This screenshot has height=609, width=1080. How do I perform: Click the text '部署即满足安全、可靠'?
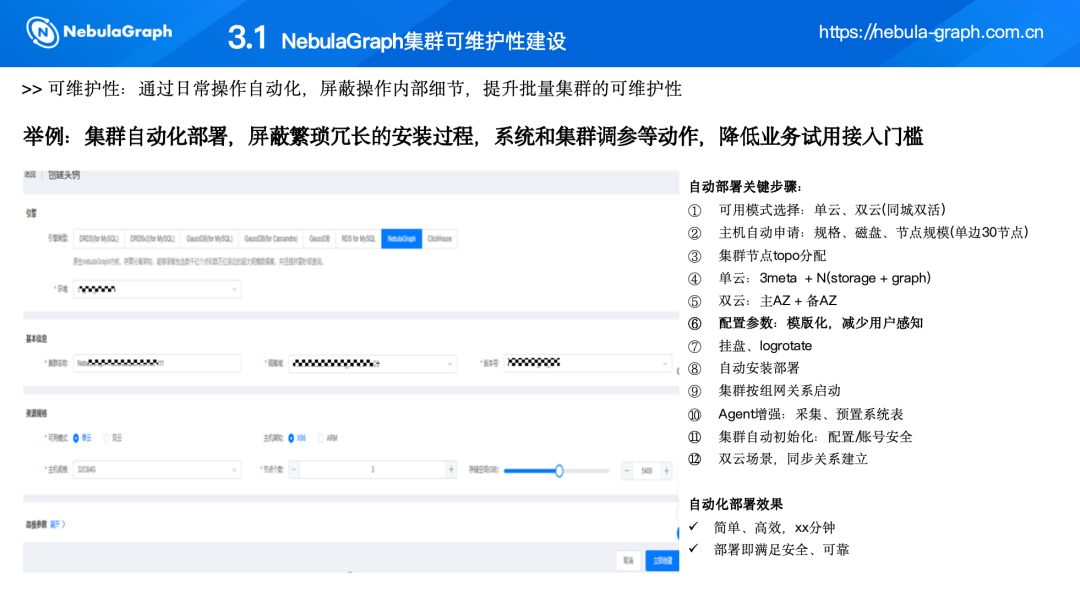coord(781,550)
